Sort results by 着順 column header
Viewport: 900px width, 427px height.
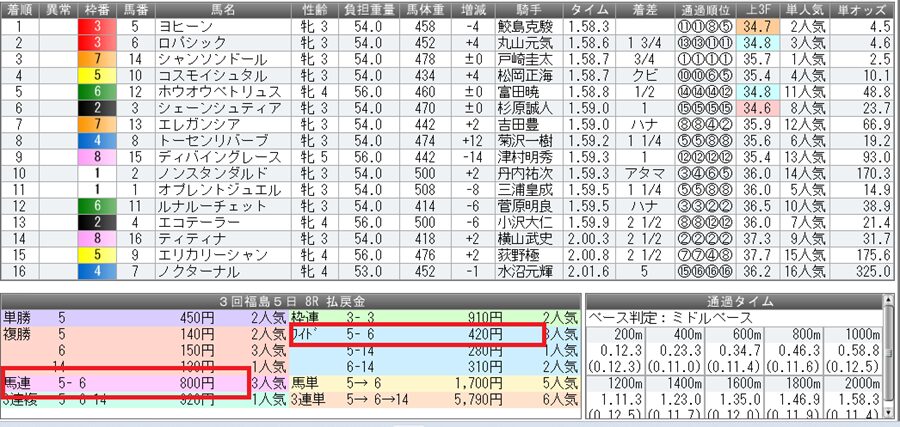[22, 10]
